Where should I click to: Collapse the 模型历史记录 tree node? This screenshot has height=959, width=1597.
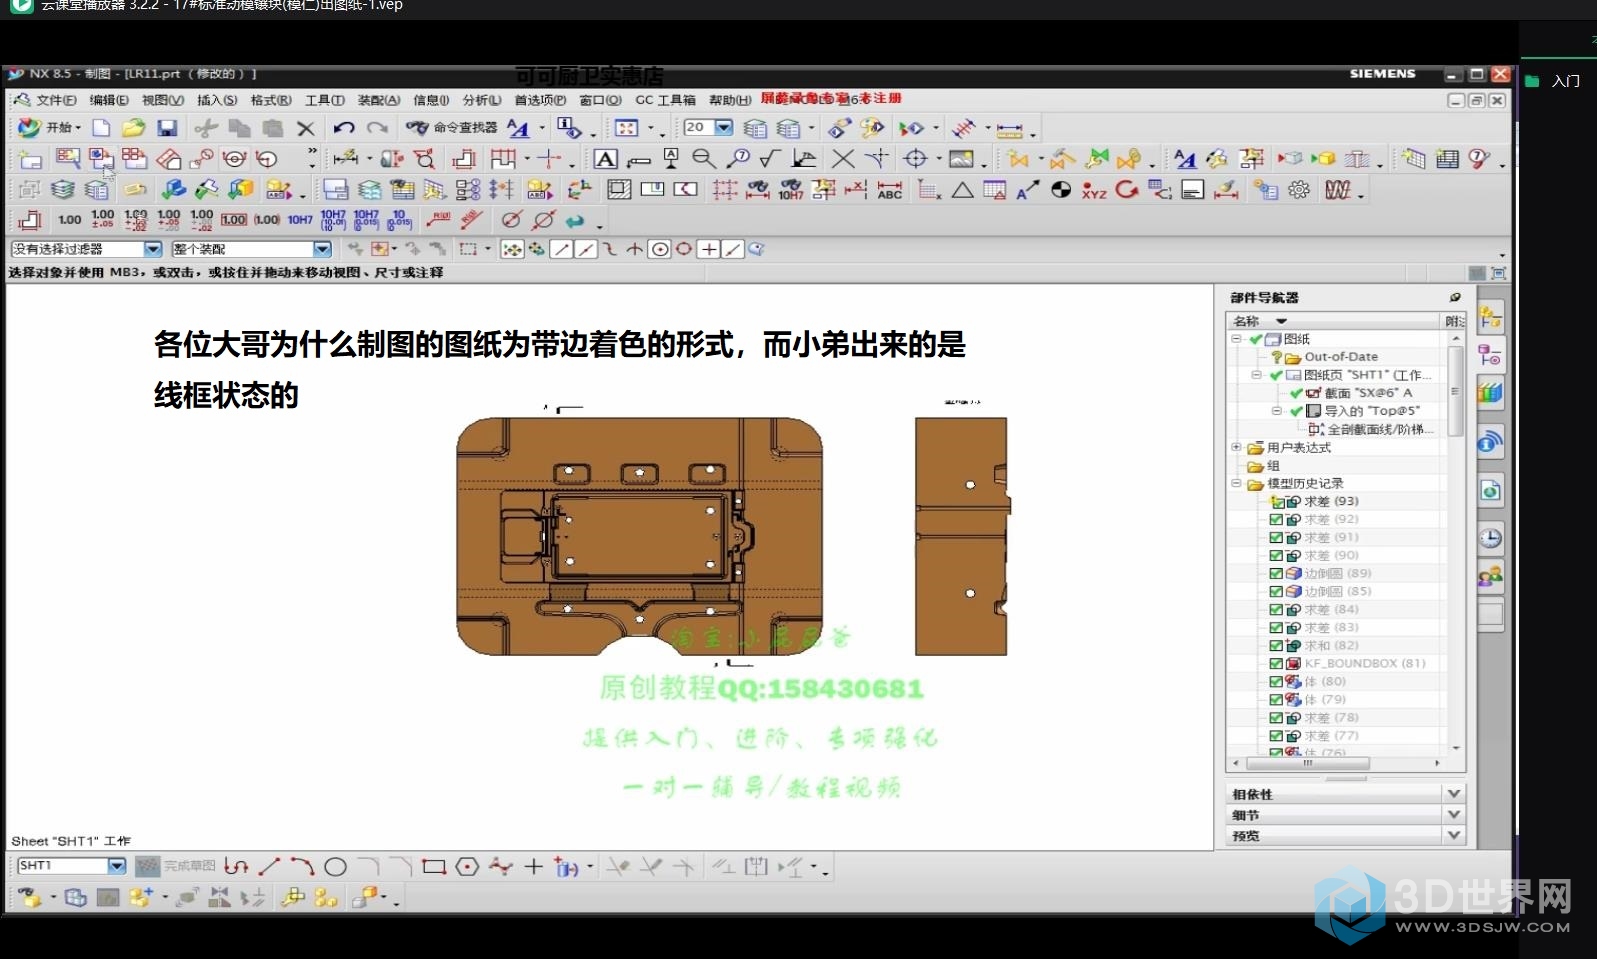click(x=1237, y=484)
